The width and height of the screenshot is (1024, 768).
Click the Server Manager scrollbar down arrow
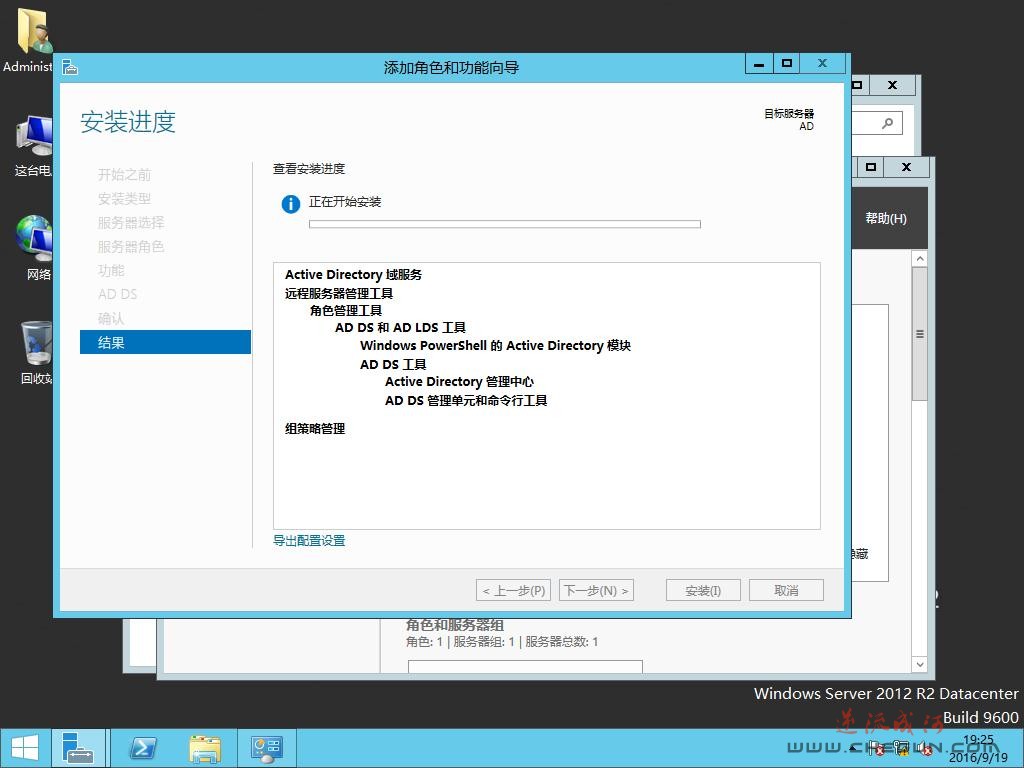pos(920,665)
